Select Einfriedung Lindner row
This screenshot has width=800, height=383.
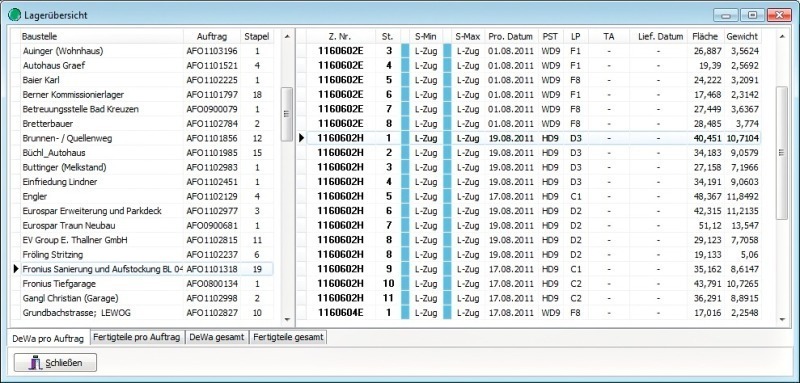pyautogui.click(x=146, y=182)
